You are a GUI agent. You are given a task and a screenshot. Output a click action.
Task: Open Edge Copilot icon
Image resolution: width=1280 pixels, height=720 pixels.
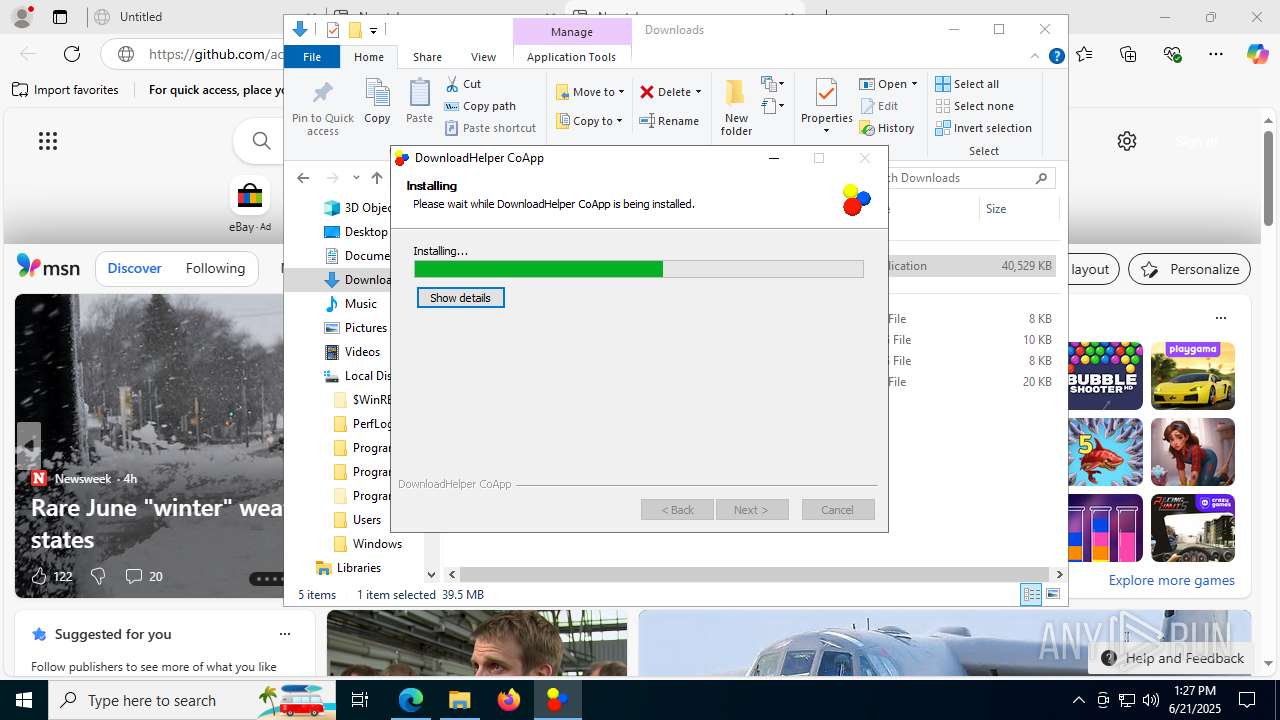pyautogui.click(x=1257, y=54)
